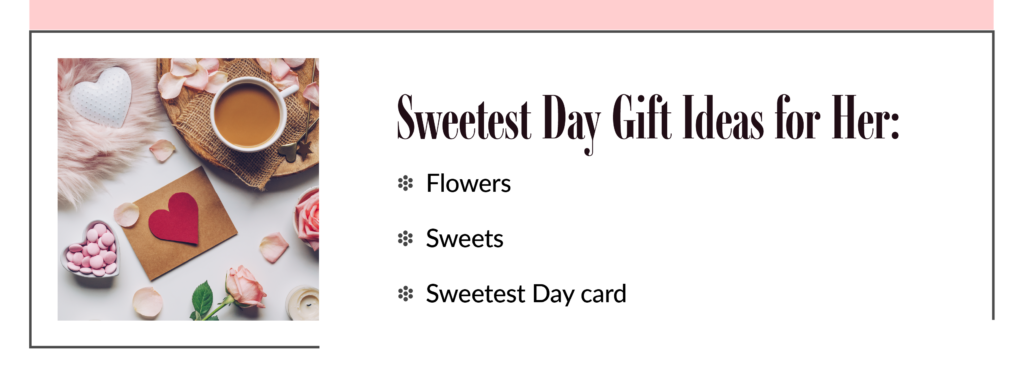Image resolution: width=1024 pixels, height=377 pixels.
Task: Click the Sweets list item text
Action: [x=464, y=239]
